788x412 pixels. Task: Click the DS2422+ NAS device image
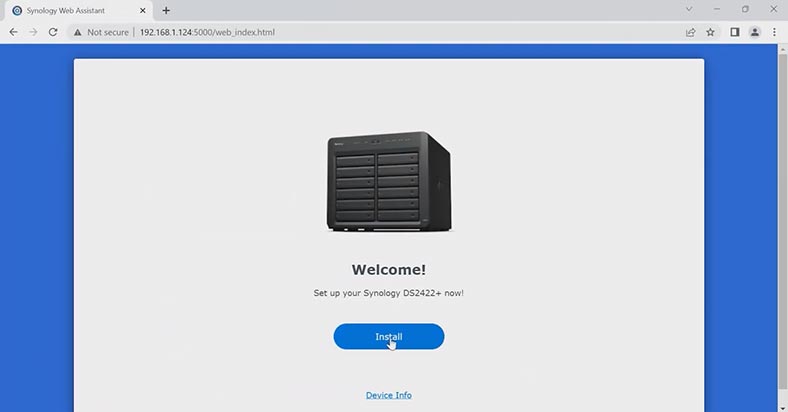(389, 181)
